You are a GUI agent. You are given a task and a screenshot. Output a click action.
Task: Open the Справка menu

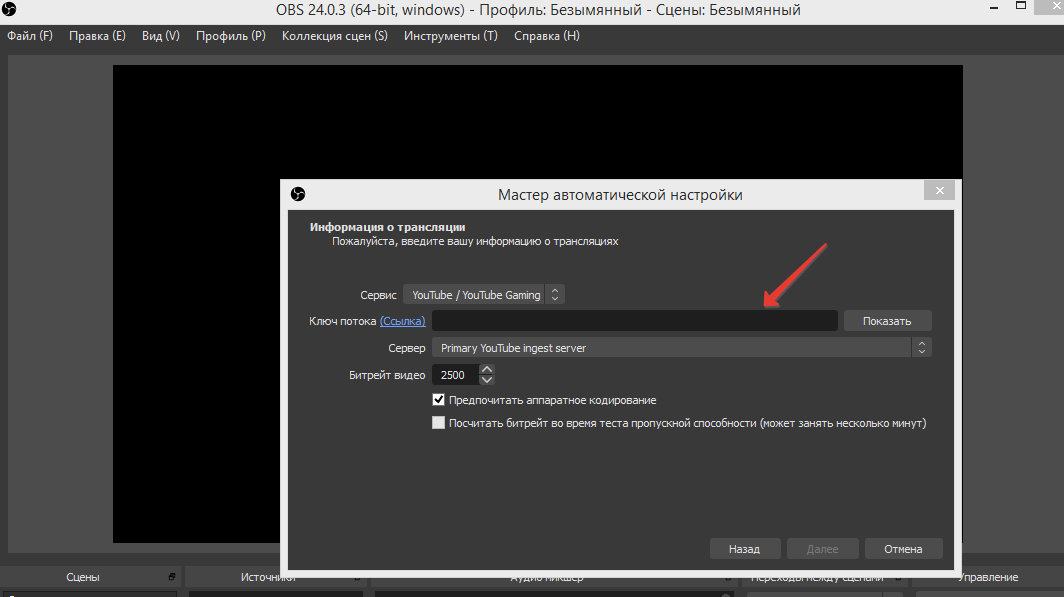(547, 36)
